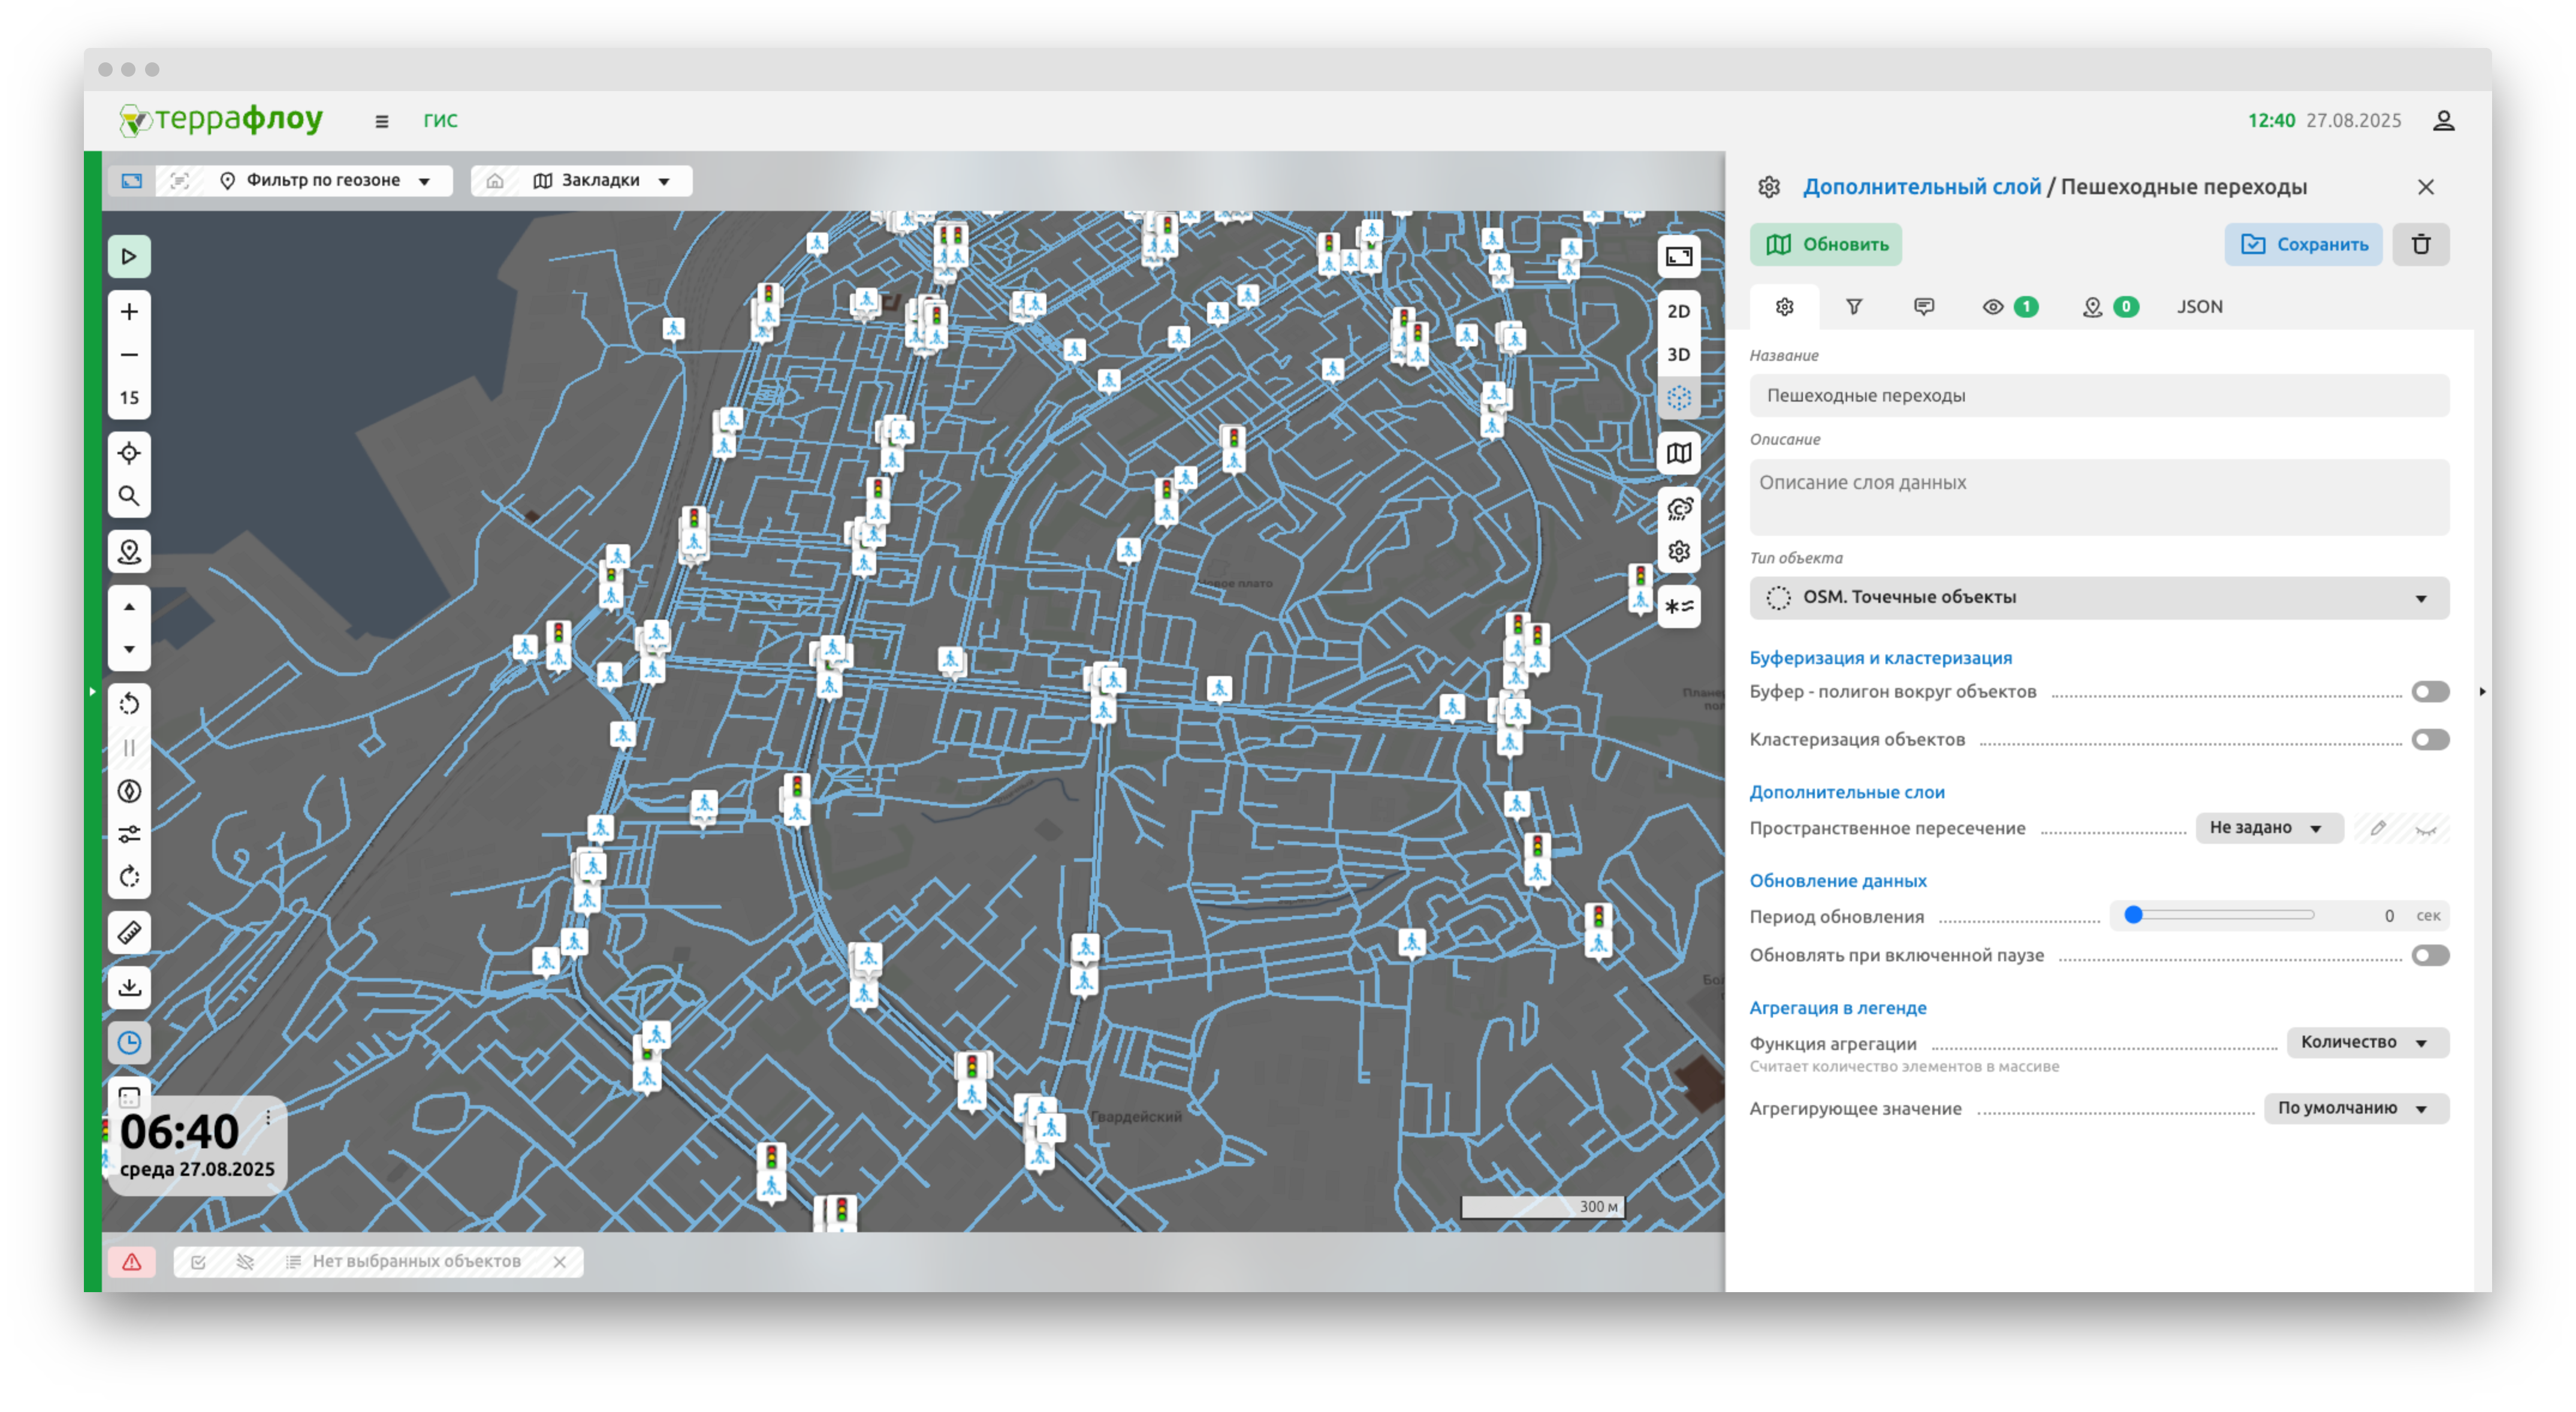Switch to the eye visibility tab
This screenshot has height=1412, width=2576.
click(2009, 307)
